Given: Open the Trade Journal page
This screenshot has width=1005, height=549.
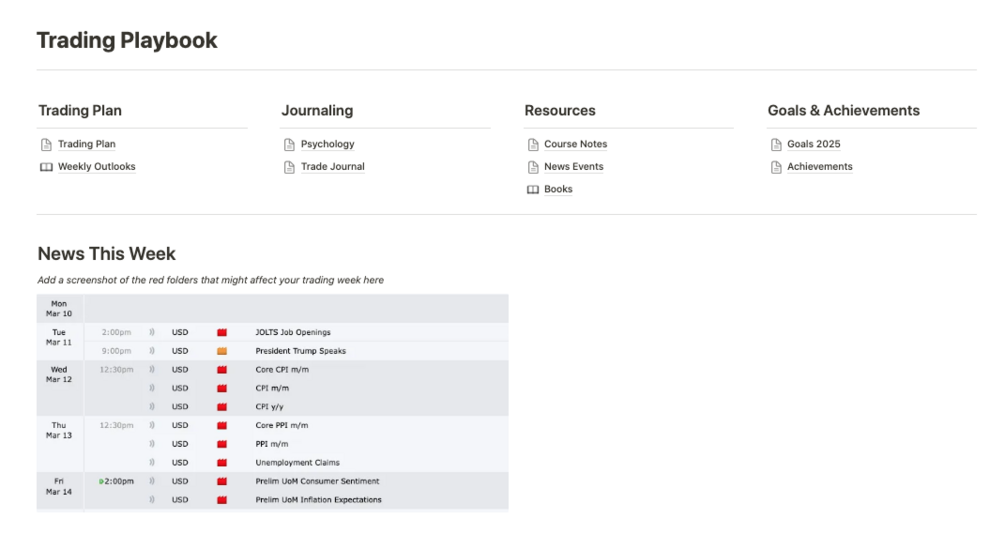Looking at the screenshot, I should [333, 167].
